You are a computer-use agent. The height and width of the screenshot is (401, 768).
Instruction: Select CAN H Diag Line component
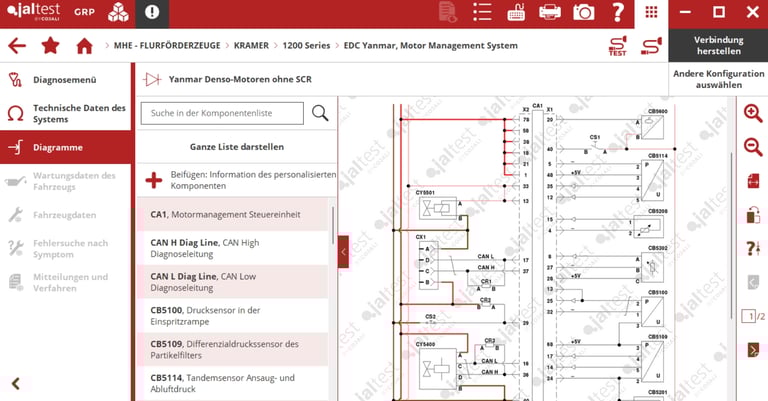(232, 248)
